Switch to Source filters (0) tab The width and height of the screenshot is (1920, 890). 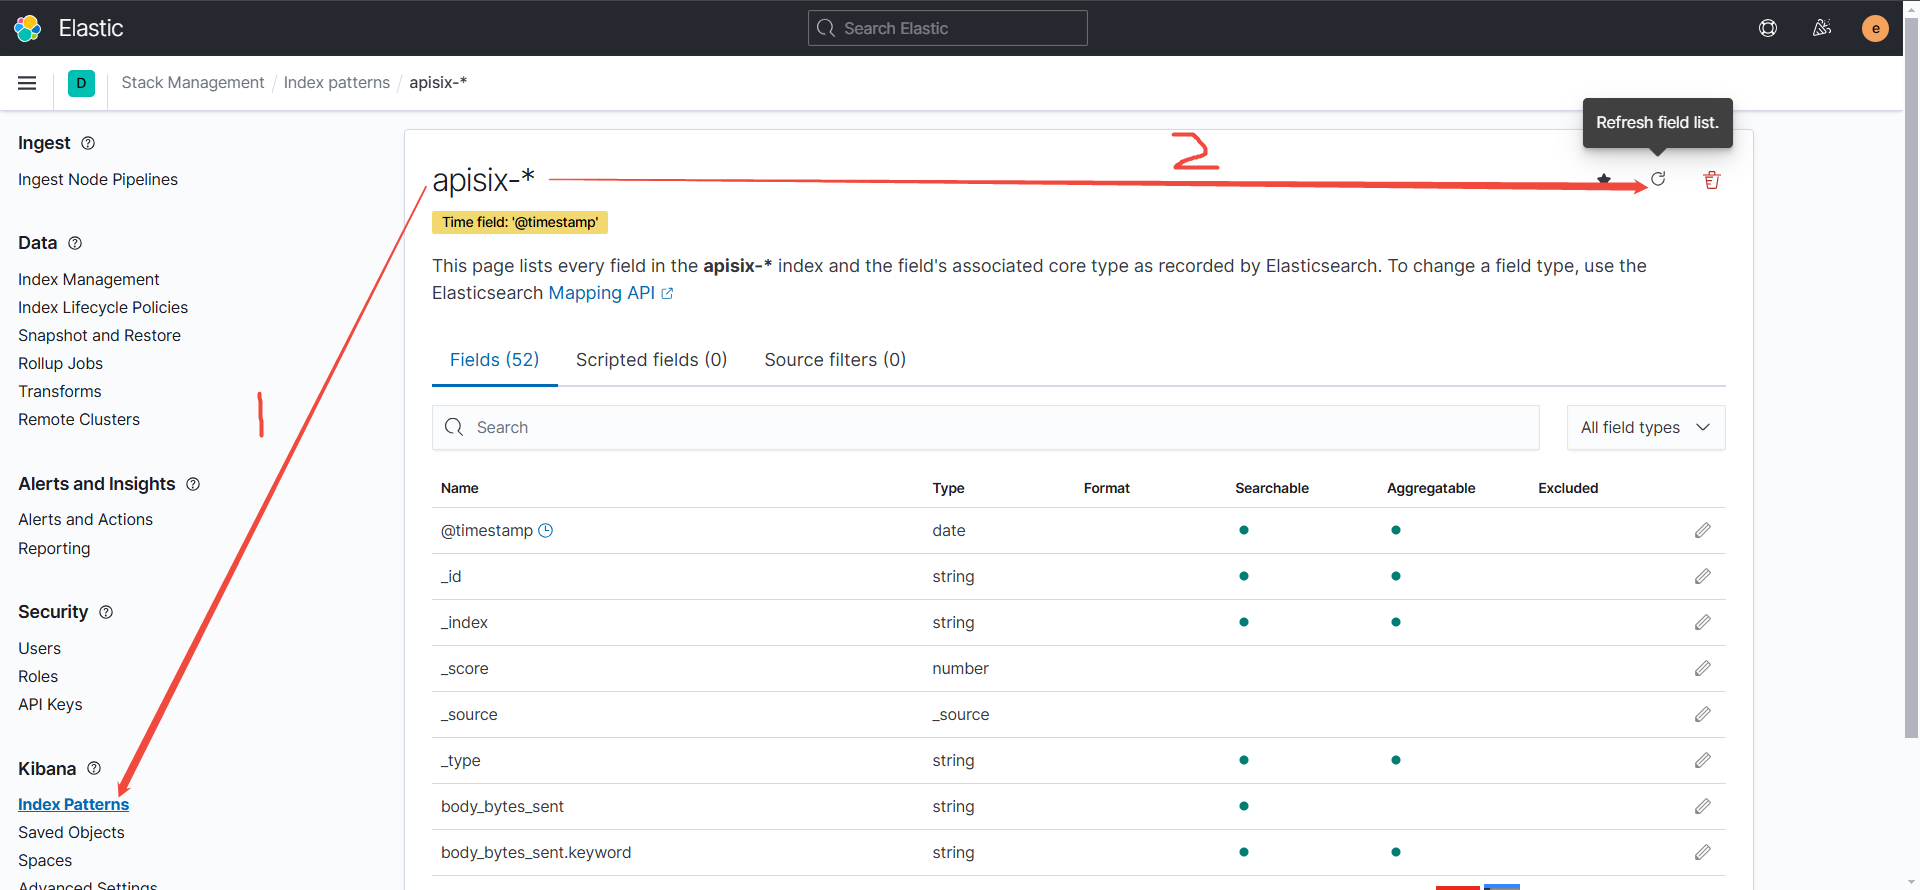835,360
